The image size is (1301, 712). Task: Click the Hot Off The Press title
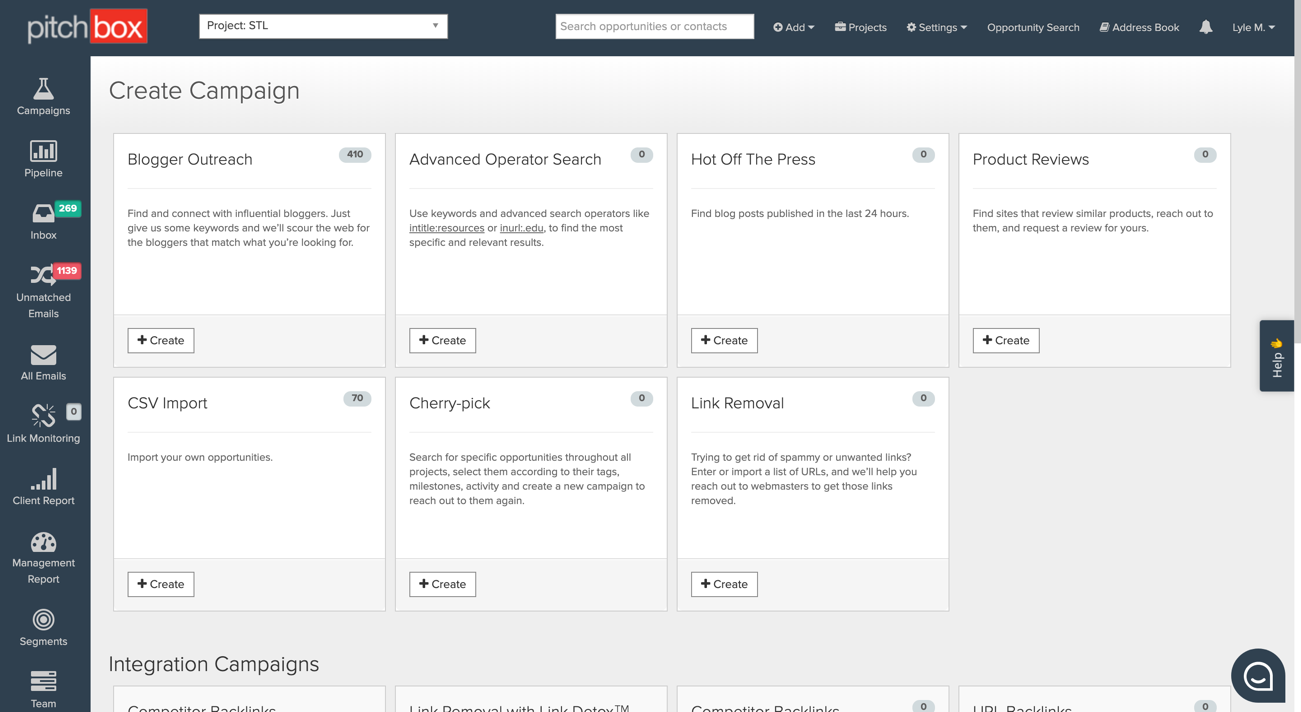[x=753, y=159]
